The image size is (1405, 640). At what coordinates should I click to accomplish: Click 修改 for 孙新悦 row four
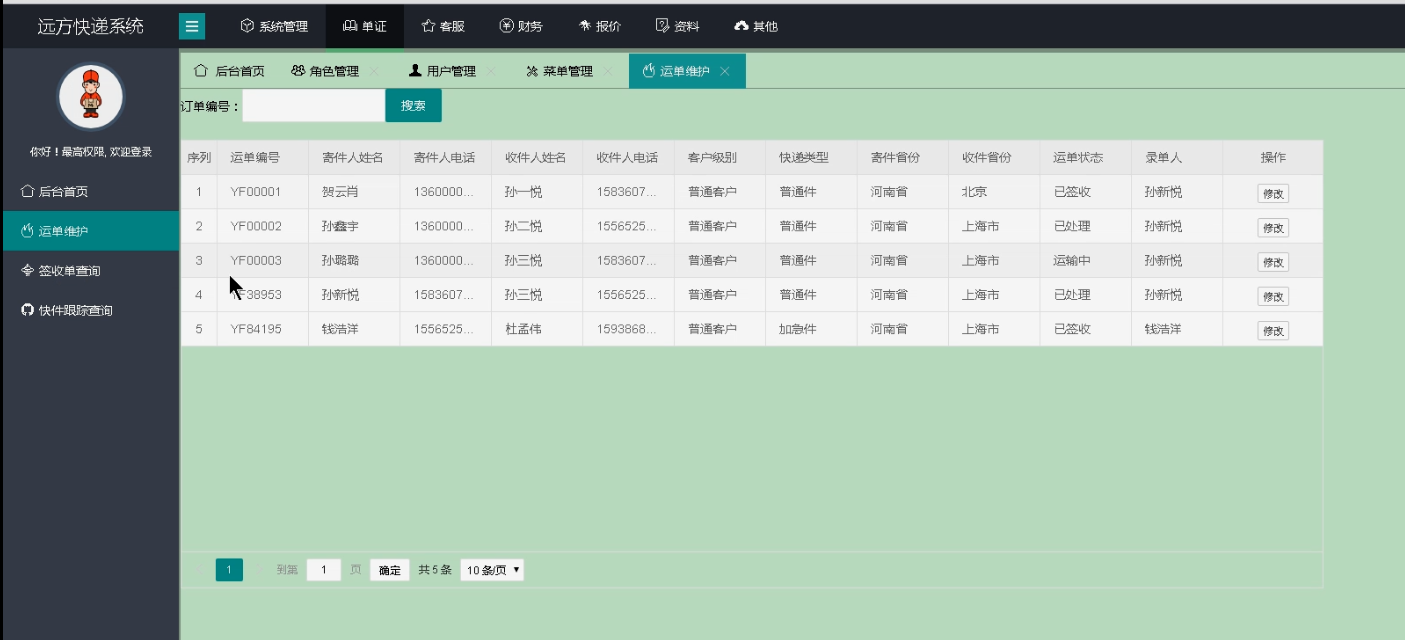(x=1273, y=296)
